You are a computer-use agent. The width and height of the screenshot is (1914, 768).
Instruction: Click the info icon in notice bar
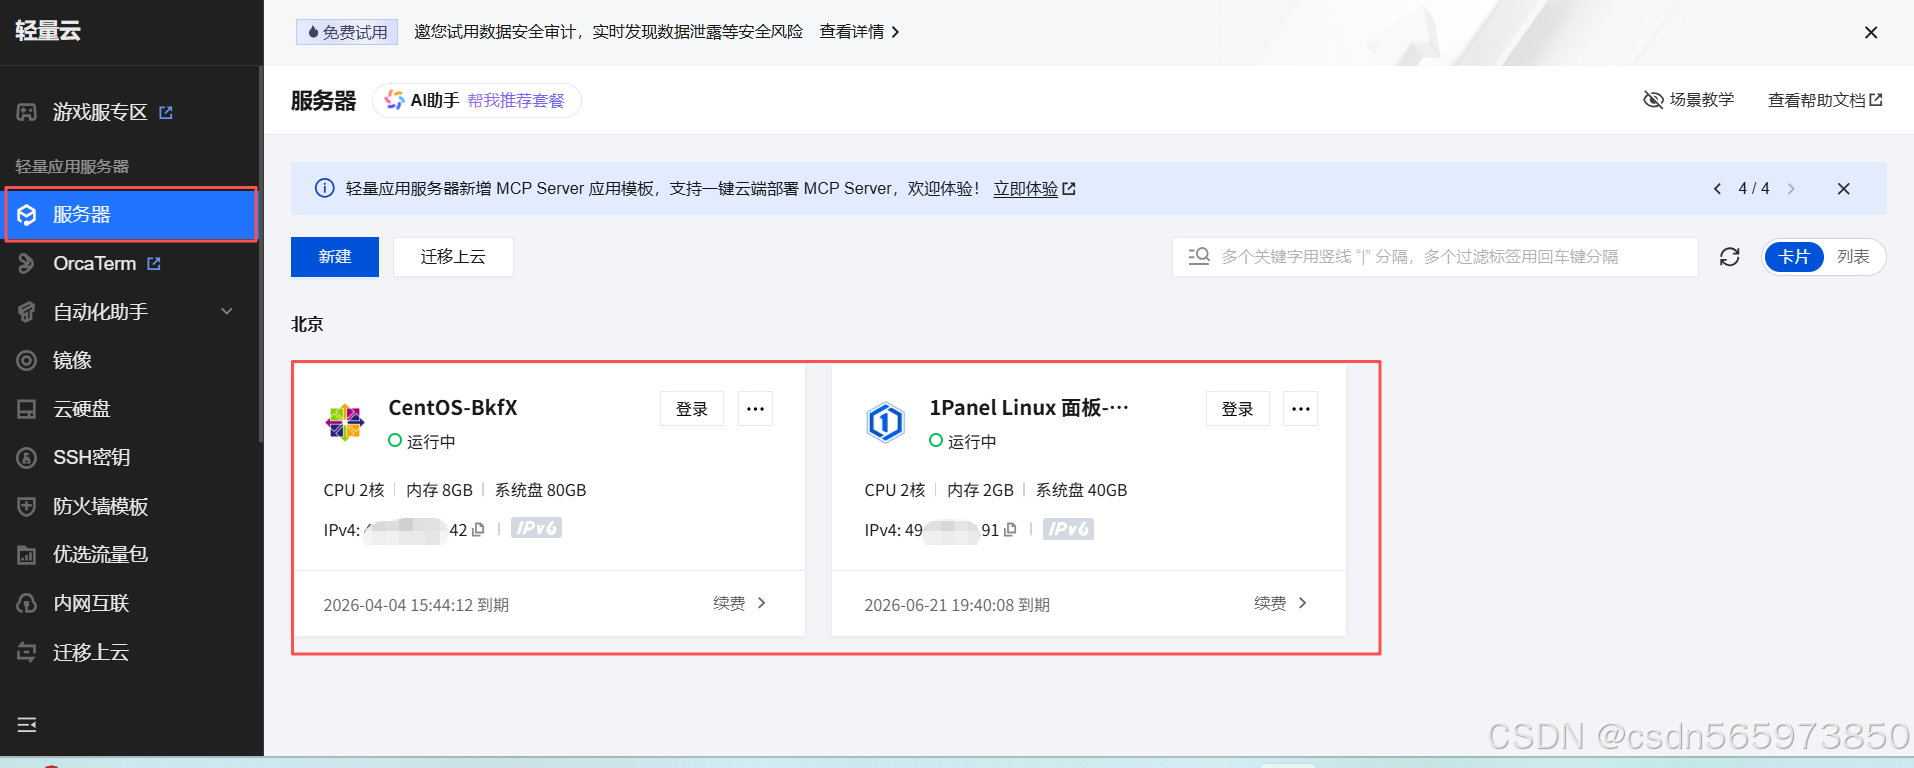click(x=325, y=188)
